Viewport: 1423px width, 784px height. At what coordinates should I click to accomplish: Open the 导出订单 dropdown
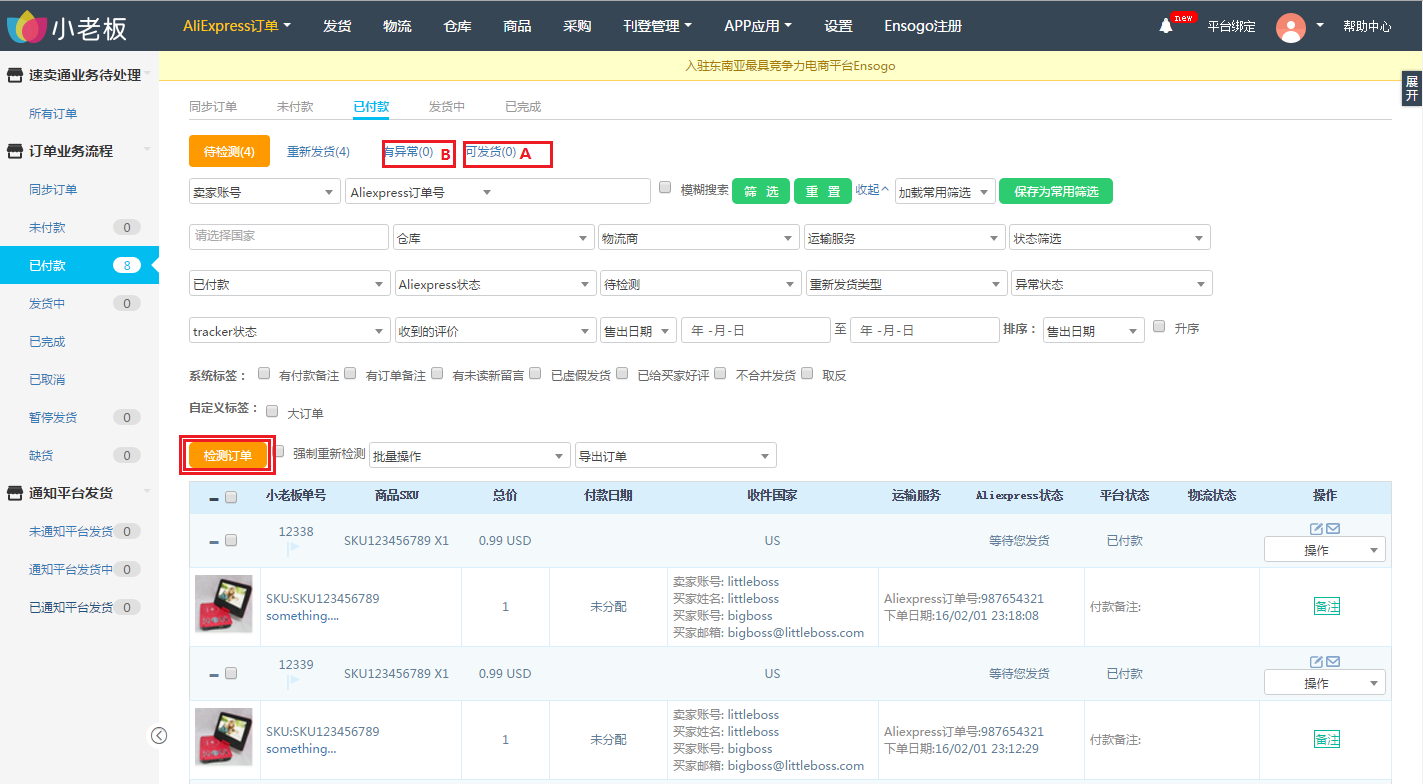675,456
